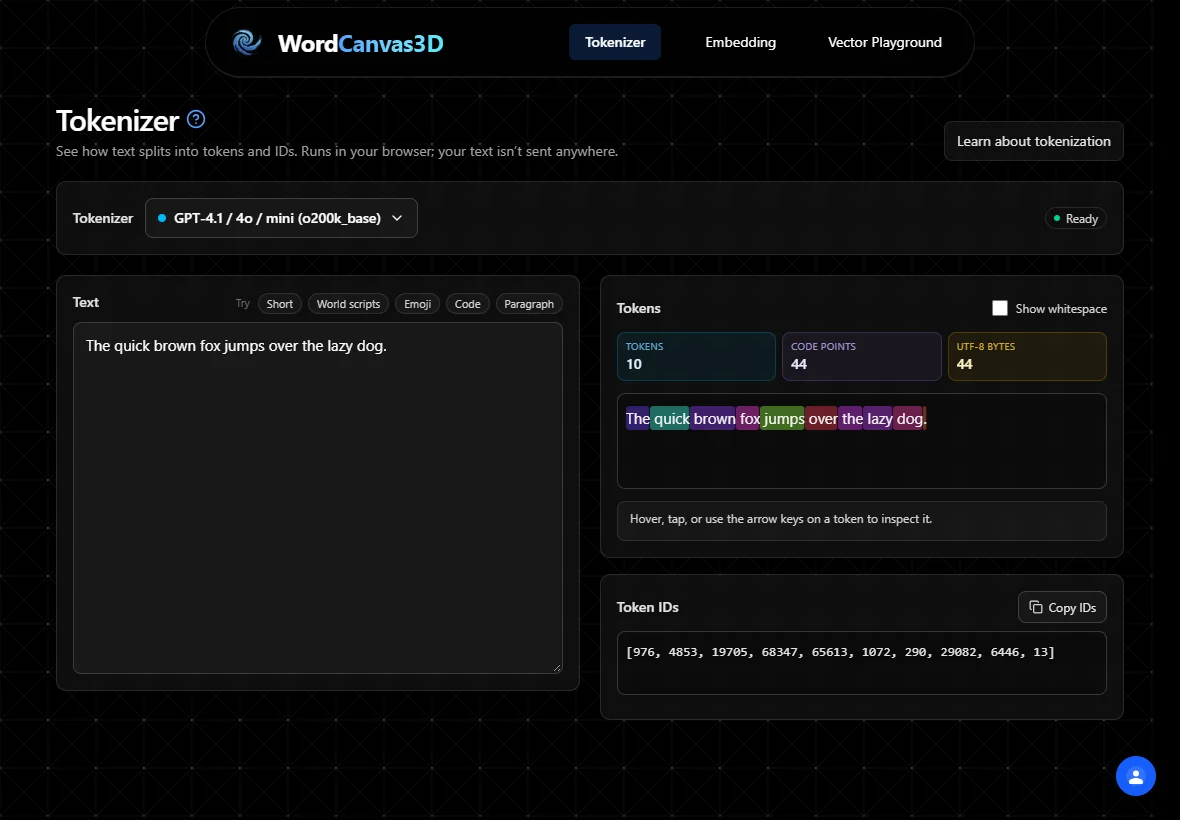The height and width of the screenshot is (820, 1180).
Task: Open the tokenizer model dropdown
Action: click(x=281, y=218)
